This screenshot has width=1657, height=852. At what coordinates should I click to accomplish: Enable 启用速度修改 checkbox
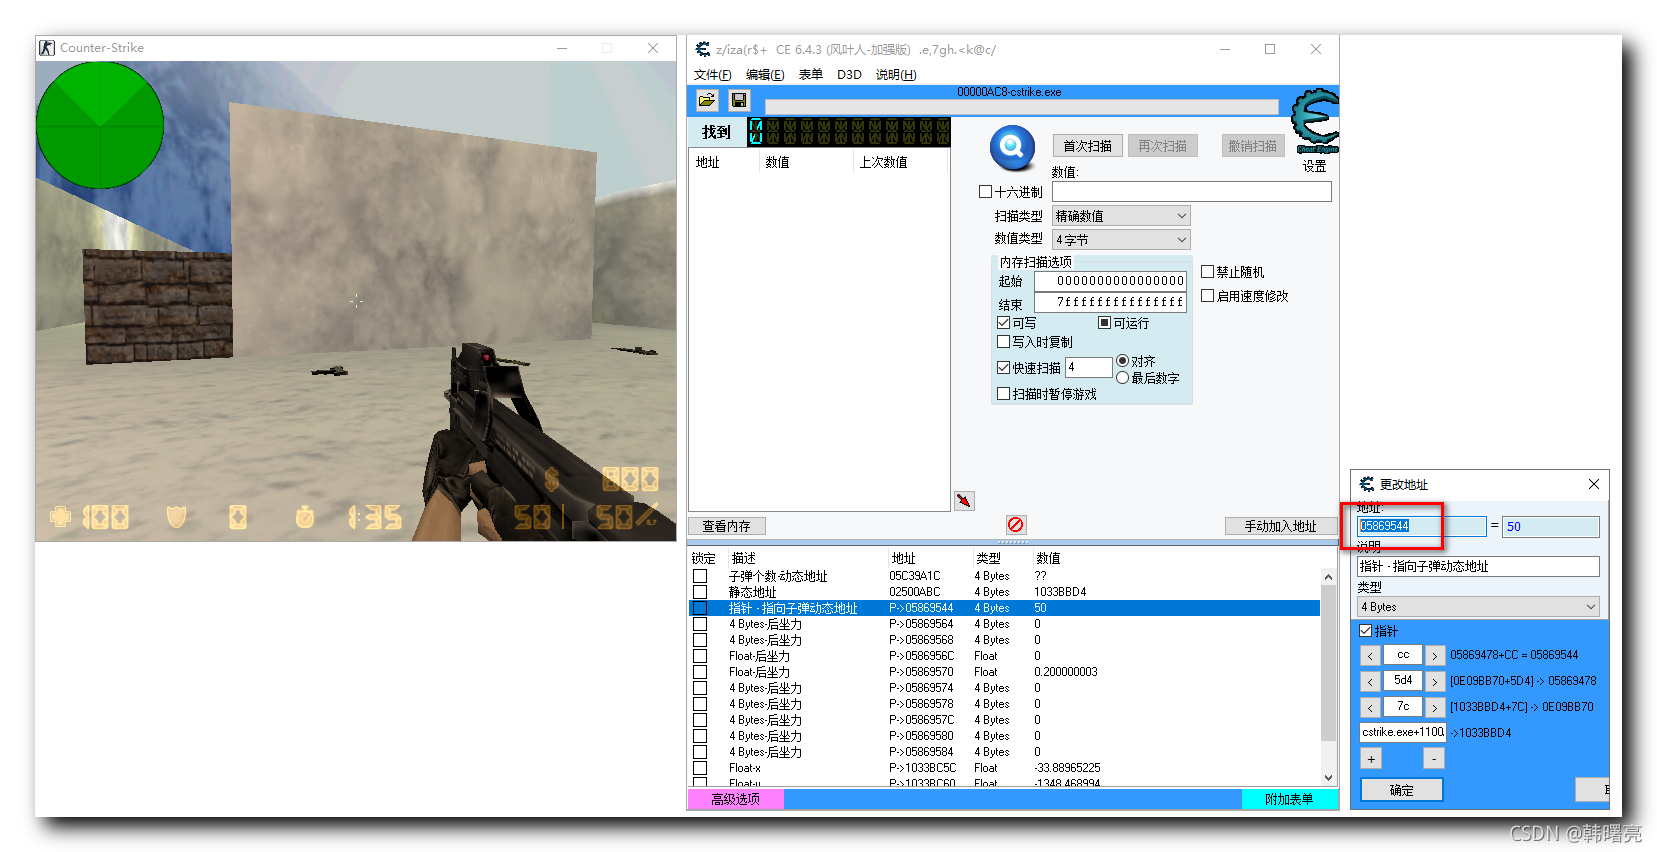coord(1207,296)
